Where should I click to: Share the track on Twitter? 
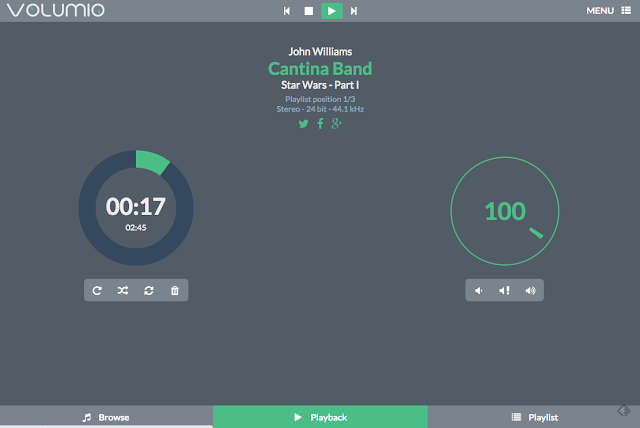coord(303,124)
